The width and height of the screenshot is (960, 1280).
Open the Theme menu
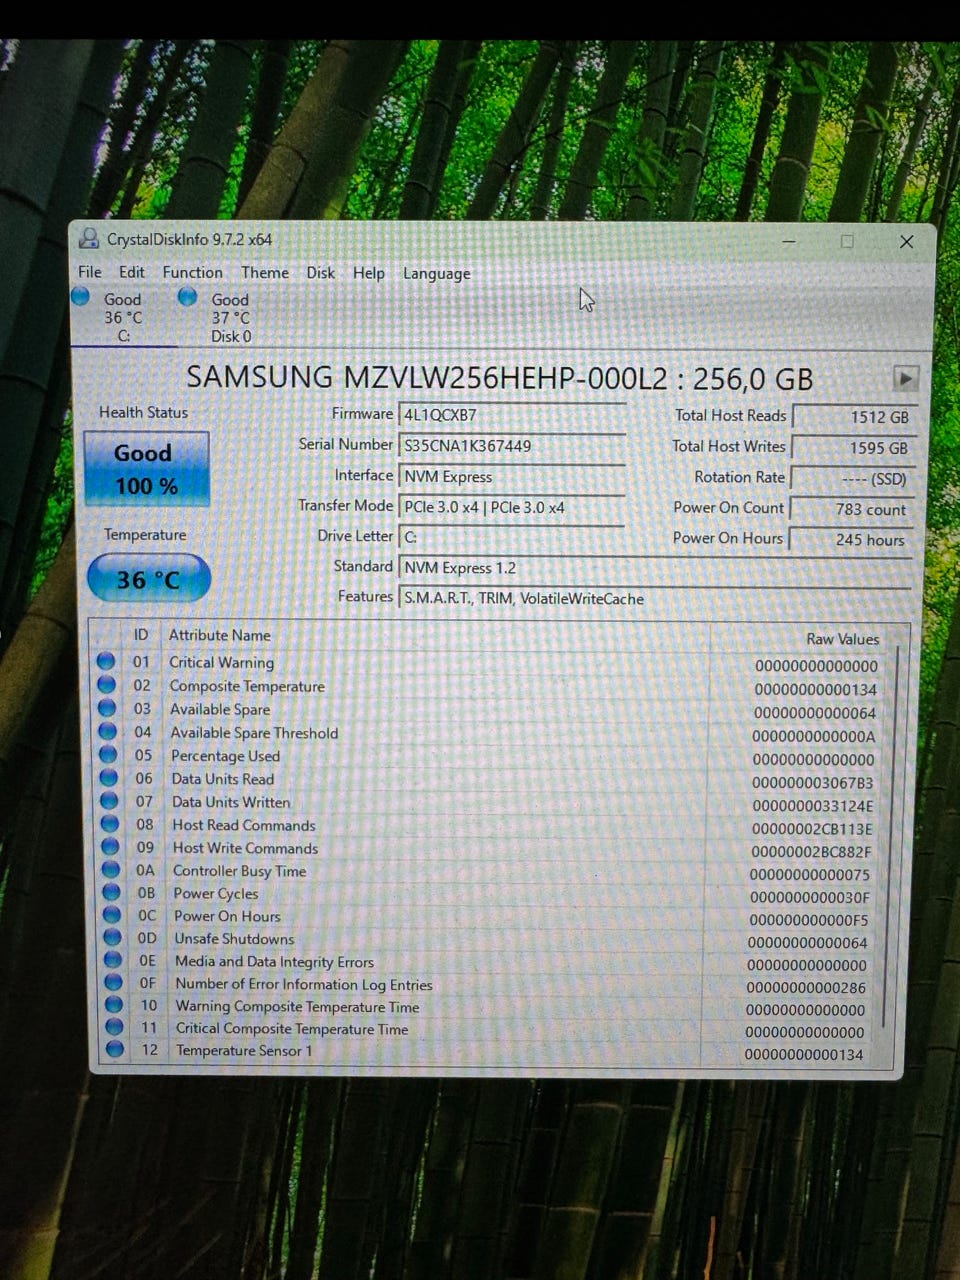coord(265,272)
